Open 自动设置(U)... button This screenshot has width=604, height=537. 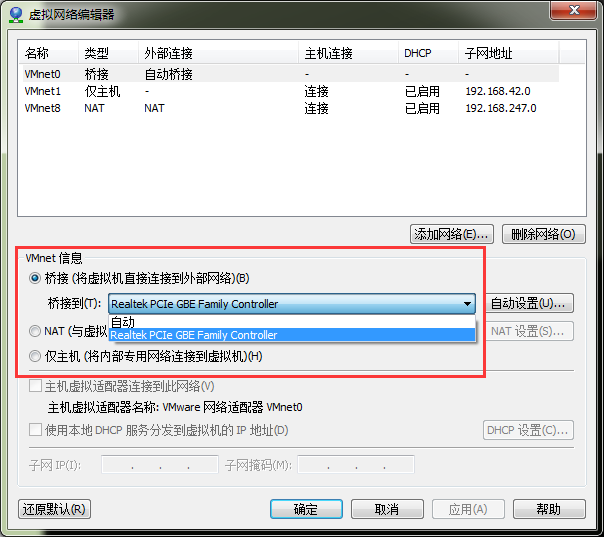coord(528,304)
